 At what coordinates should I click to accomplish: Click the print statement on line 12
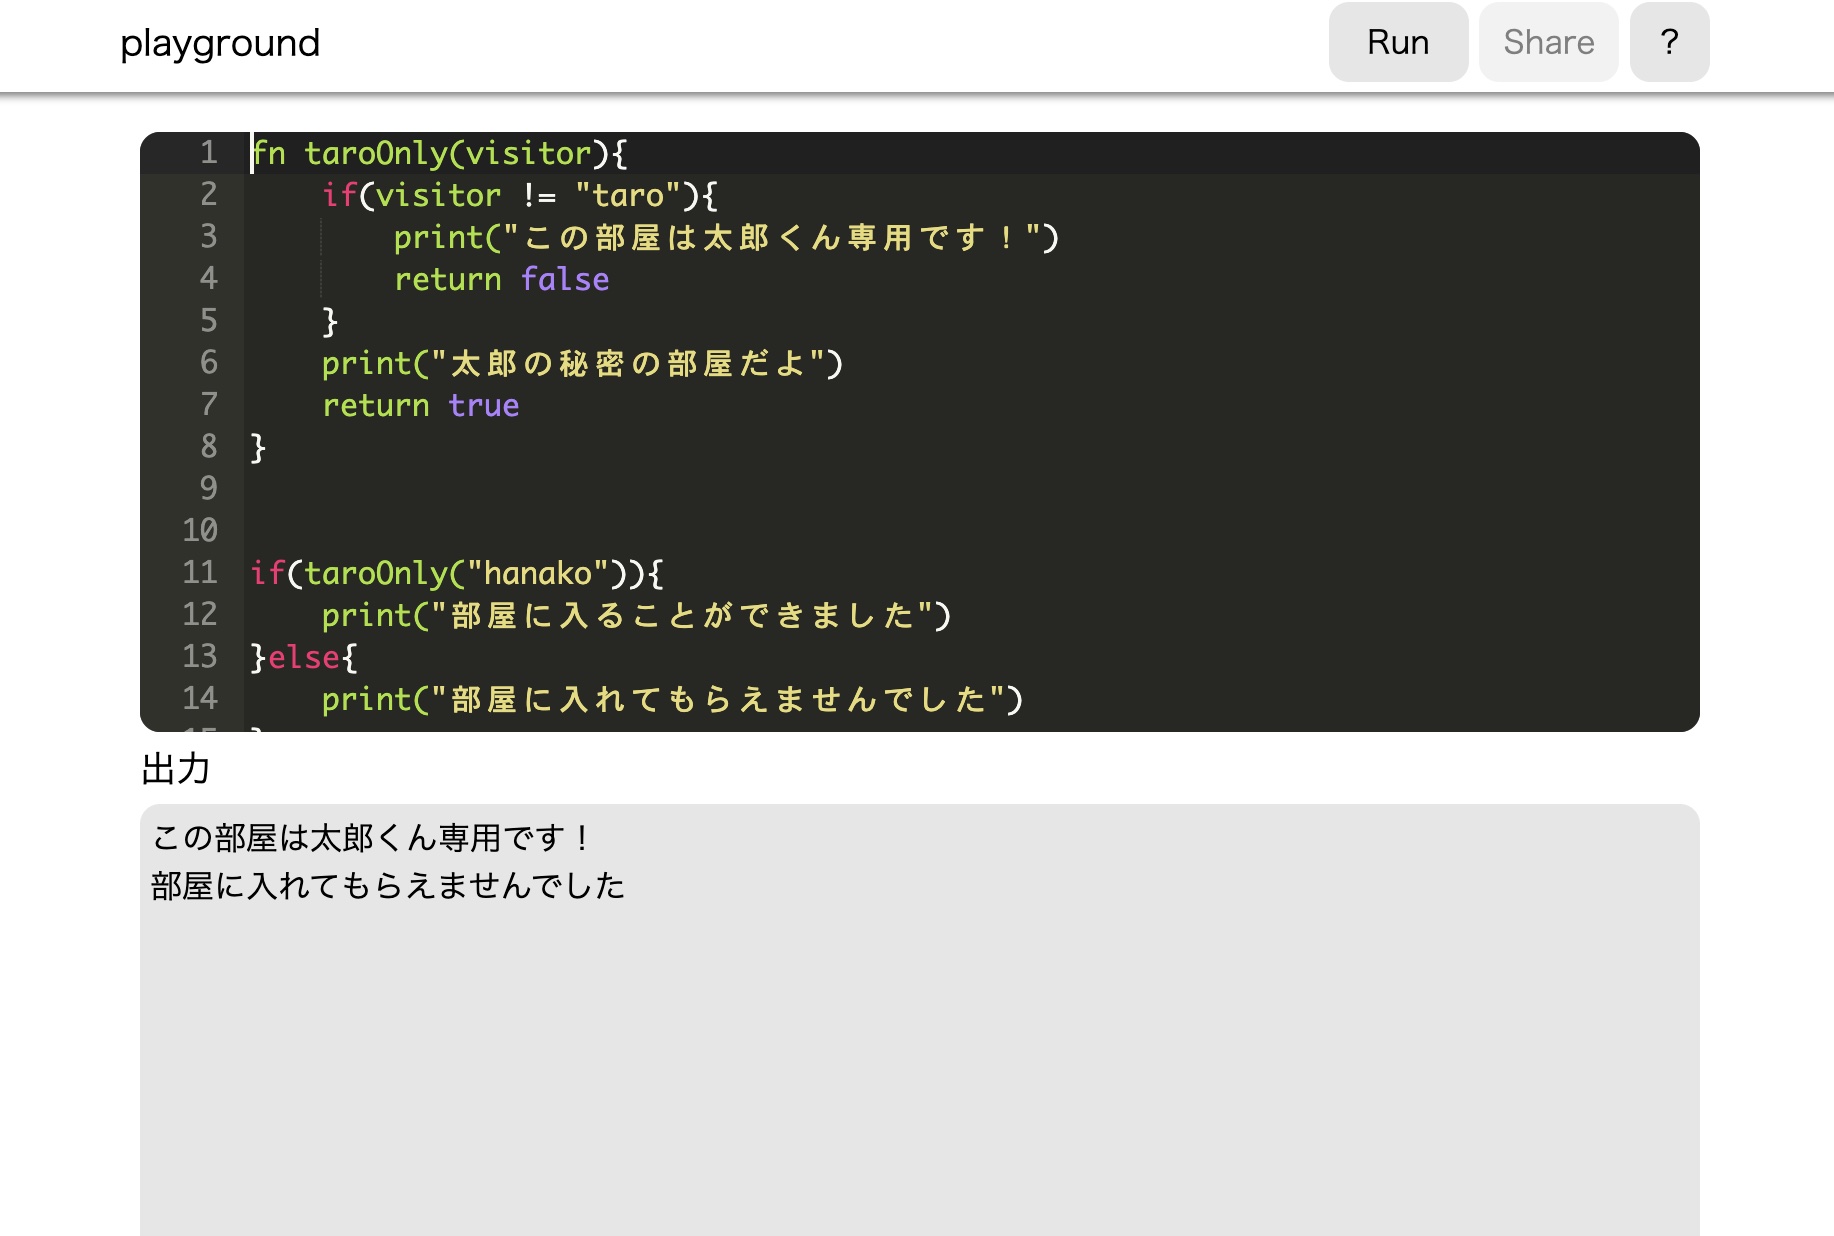pyautogui.click(x=636, y=616)
